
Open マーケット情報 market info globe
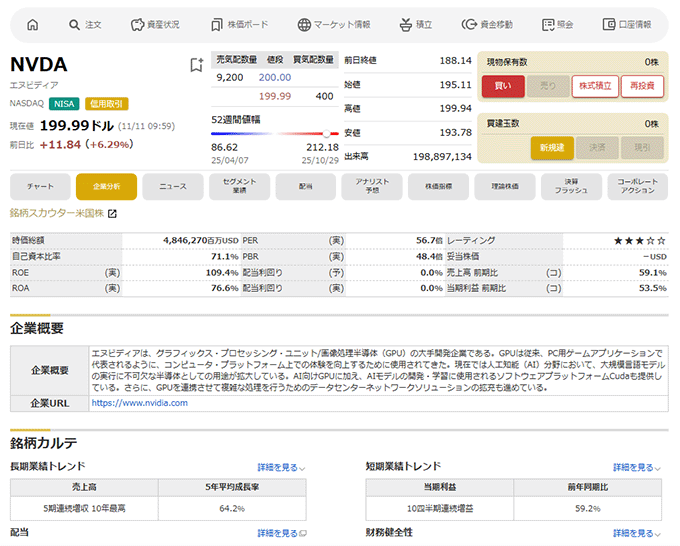333,24
